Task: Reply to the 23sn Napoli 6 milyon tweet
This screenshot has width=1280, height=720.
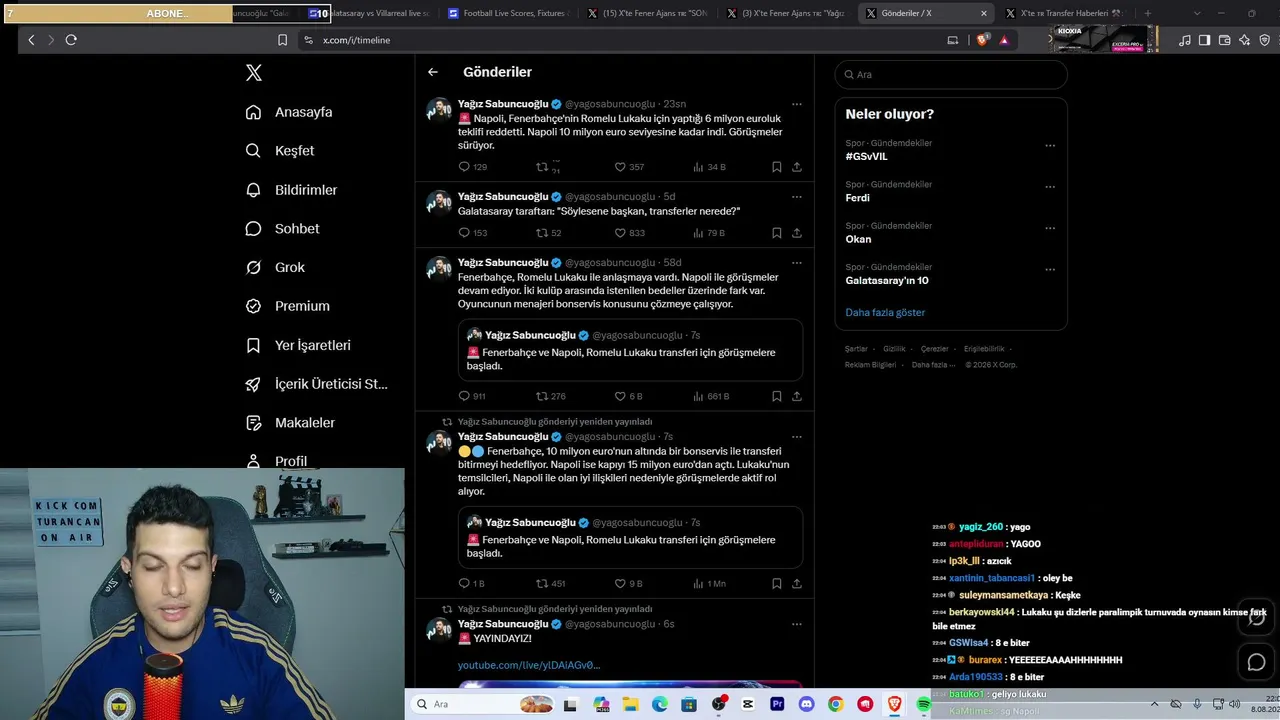Action: pos(464,167)
